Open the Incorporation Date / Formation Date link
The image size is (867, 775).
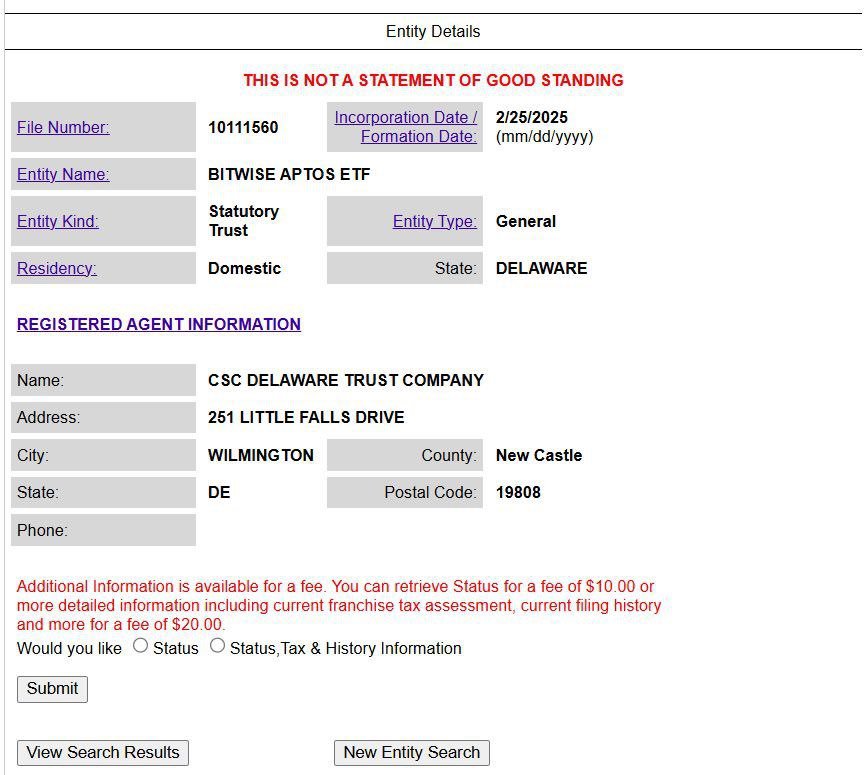pos(405,127)
